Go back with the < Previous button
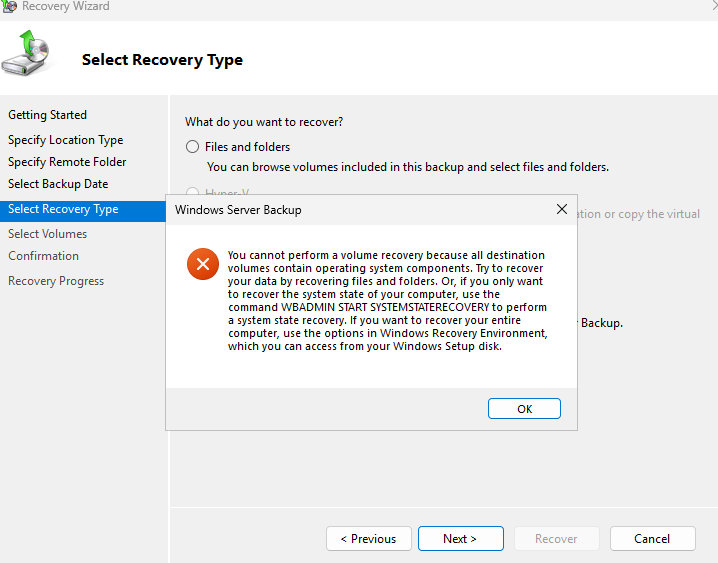718x563 pixels. pos(369,538)
